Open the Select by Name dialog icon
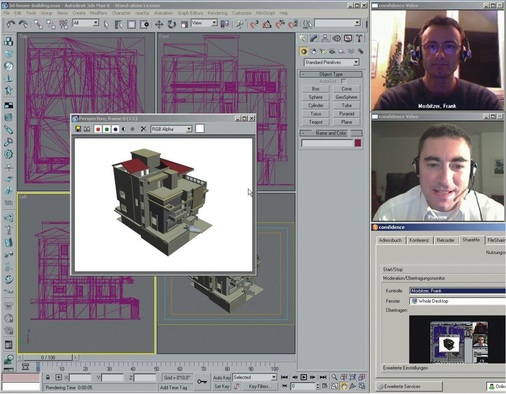The image size is (506, 394). (x=119, y=24)
